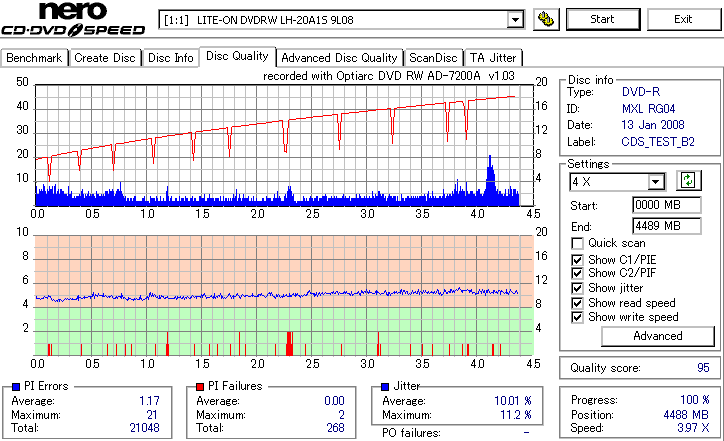Open the ScanDisc tab
The image size is (724, 441).
433,58
